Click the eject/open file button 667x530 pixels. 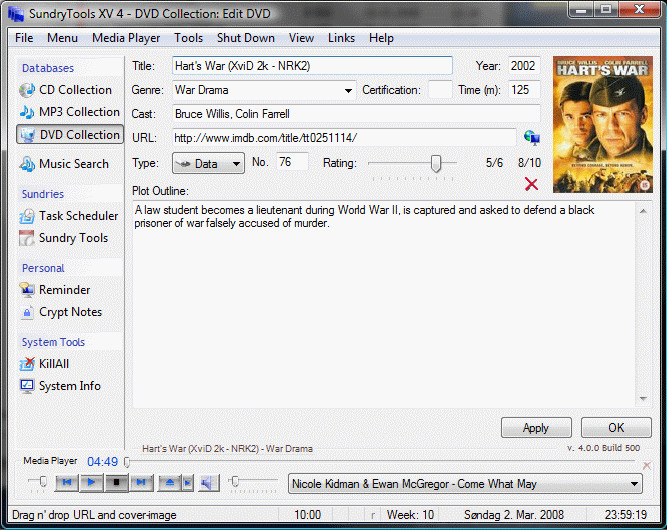(169, 482)
